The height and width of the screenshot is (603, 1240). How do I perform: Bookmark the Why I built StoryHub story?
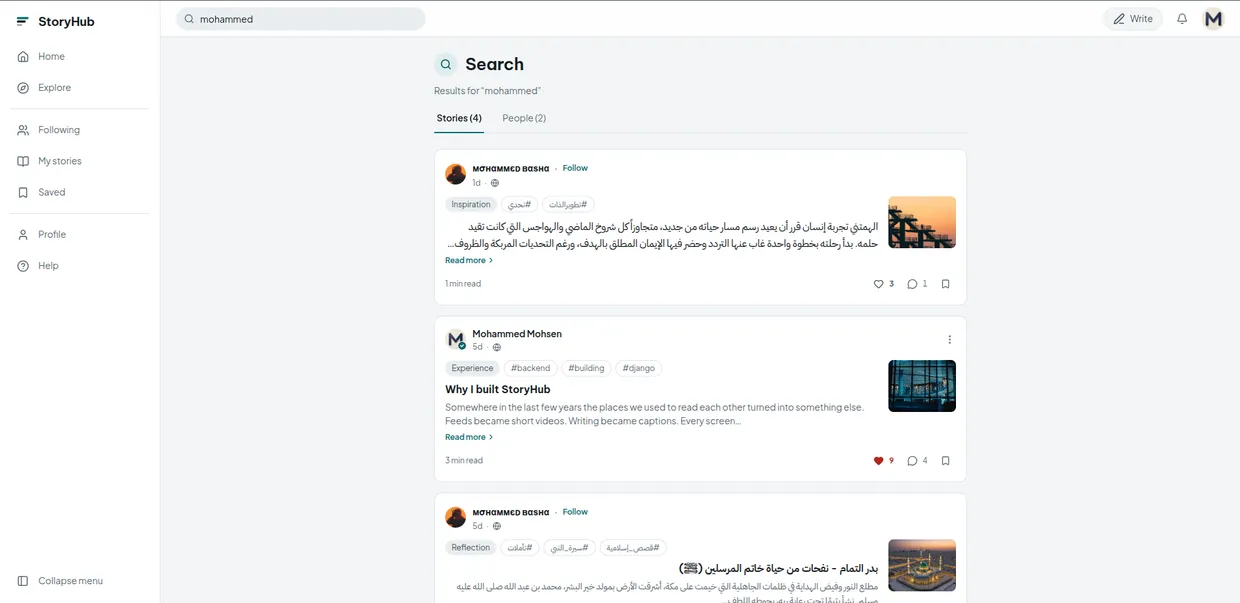coord(946,461)
